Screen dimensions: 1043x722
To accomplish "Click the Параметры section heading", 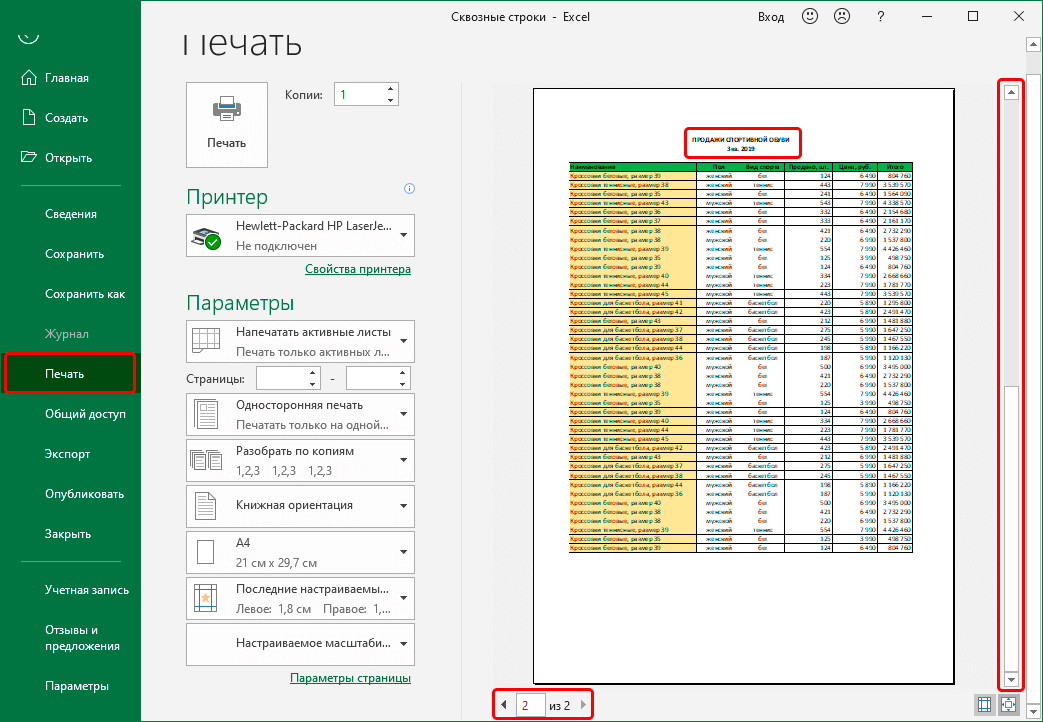I will click(240, 303).
